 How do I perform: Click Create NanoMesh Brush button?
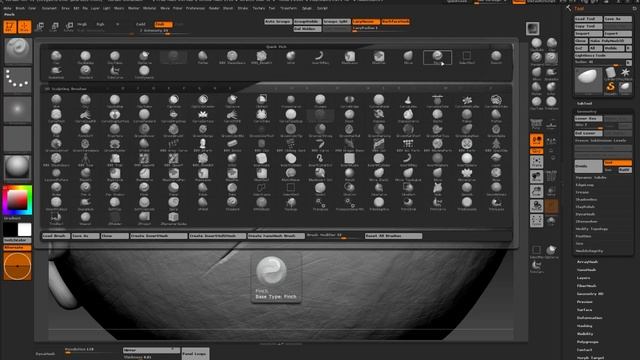(276, 236)
